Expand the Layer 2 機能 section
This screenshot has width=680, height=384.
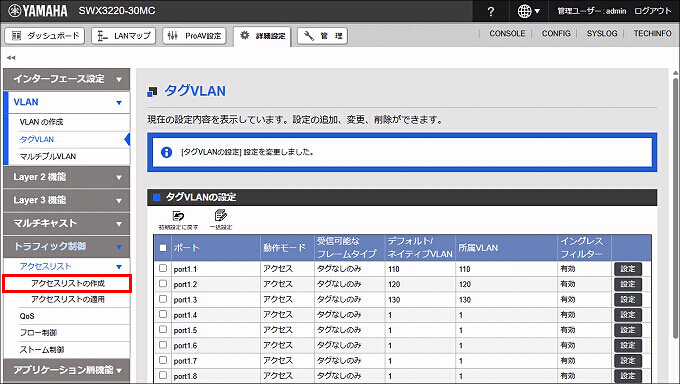pyautogui.click(x=66, y=177)
